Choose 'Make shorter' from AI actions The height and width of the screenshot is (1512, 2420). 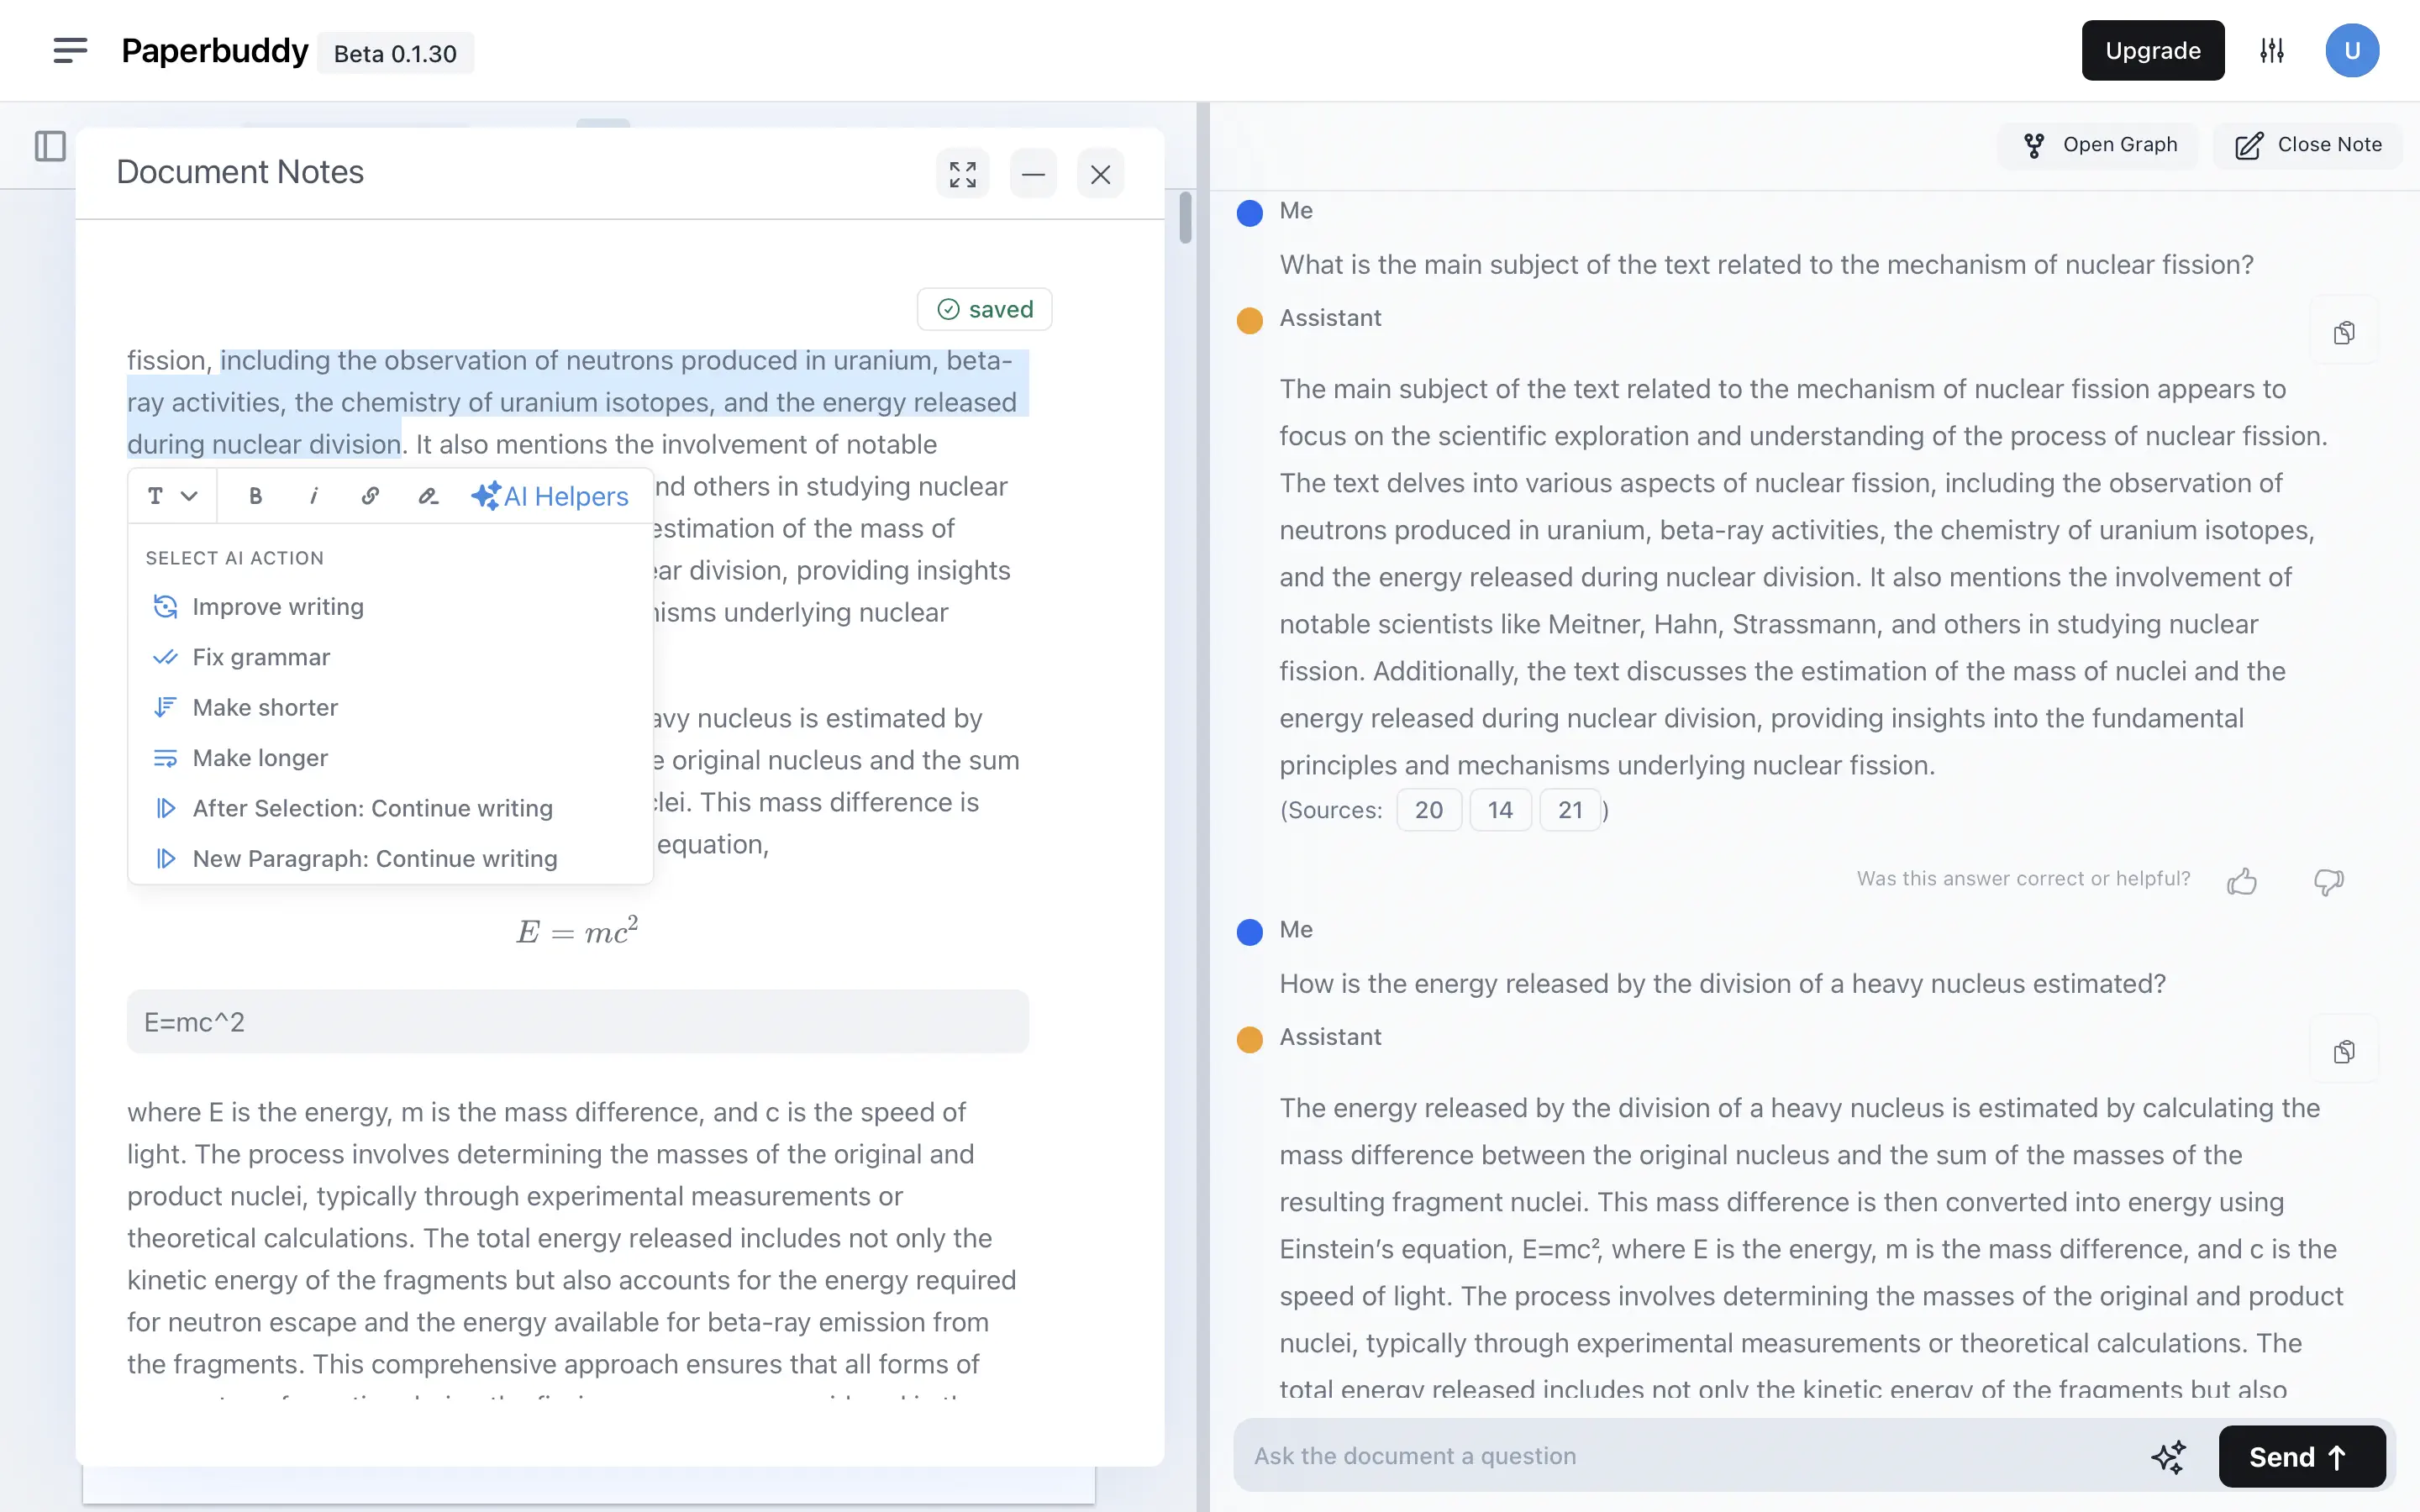click(265, 707)
